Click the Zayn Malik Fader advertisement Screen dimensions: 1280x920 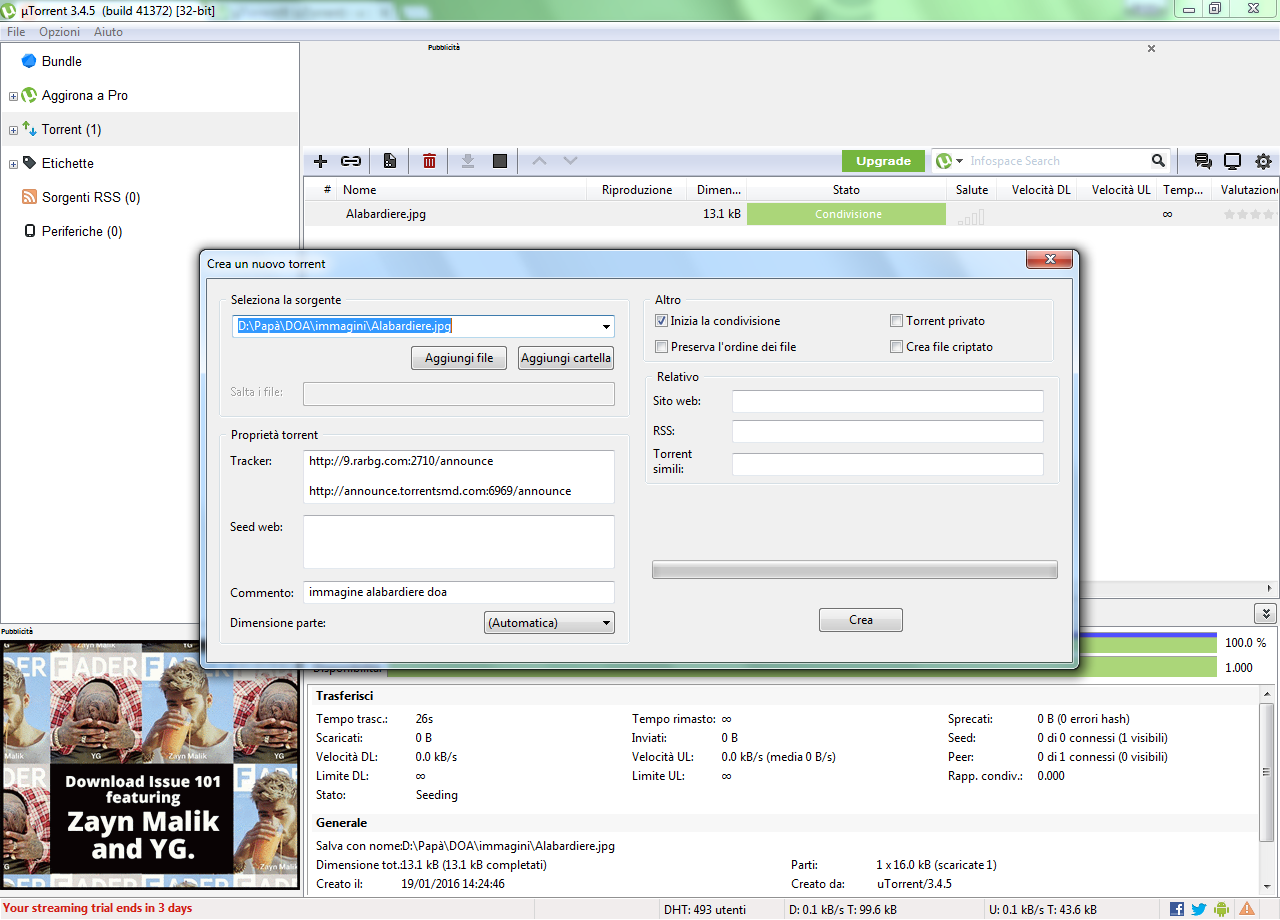(x=150, y=765)
